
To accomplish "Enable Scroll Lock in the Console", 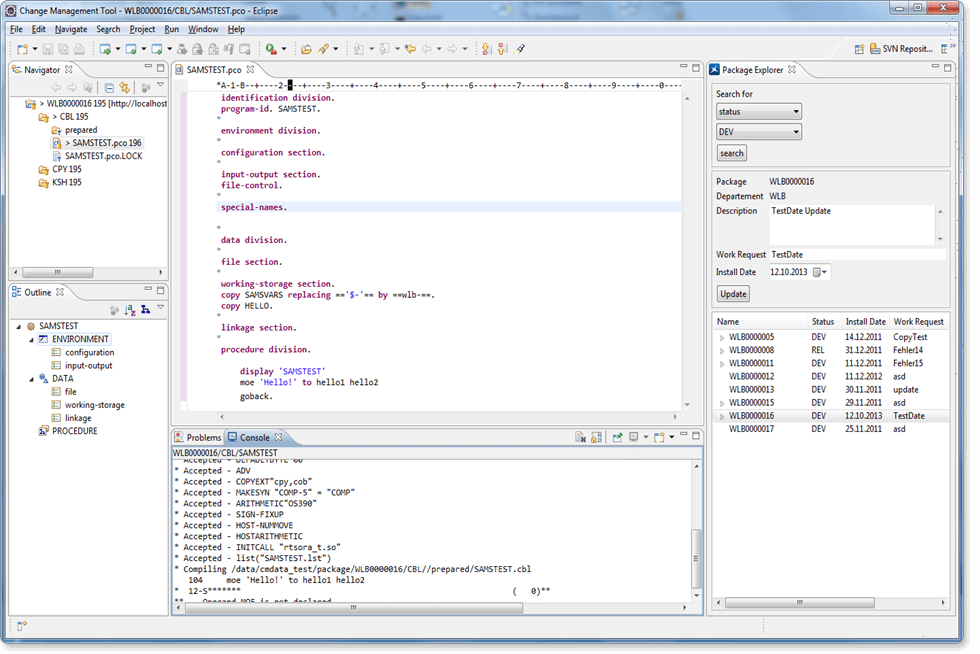I will point(595,437).
